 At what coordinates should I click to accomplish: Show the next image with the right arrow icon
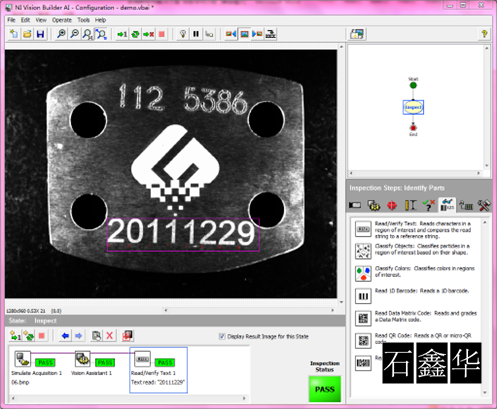257,34
